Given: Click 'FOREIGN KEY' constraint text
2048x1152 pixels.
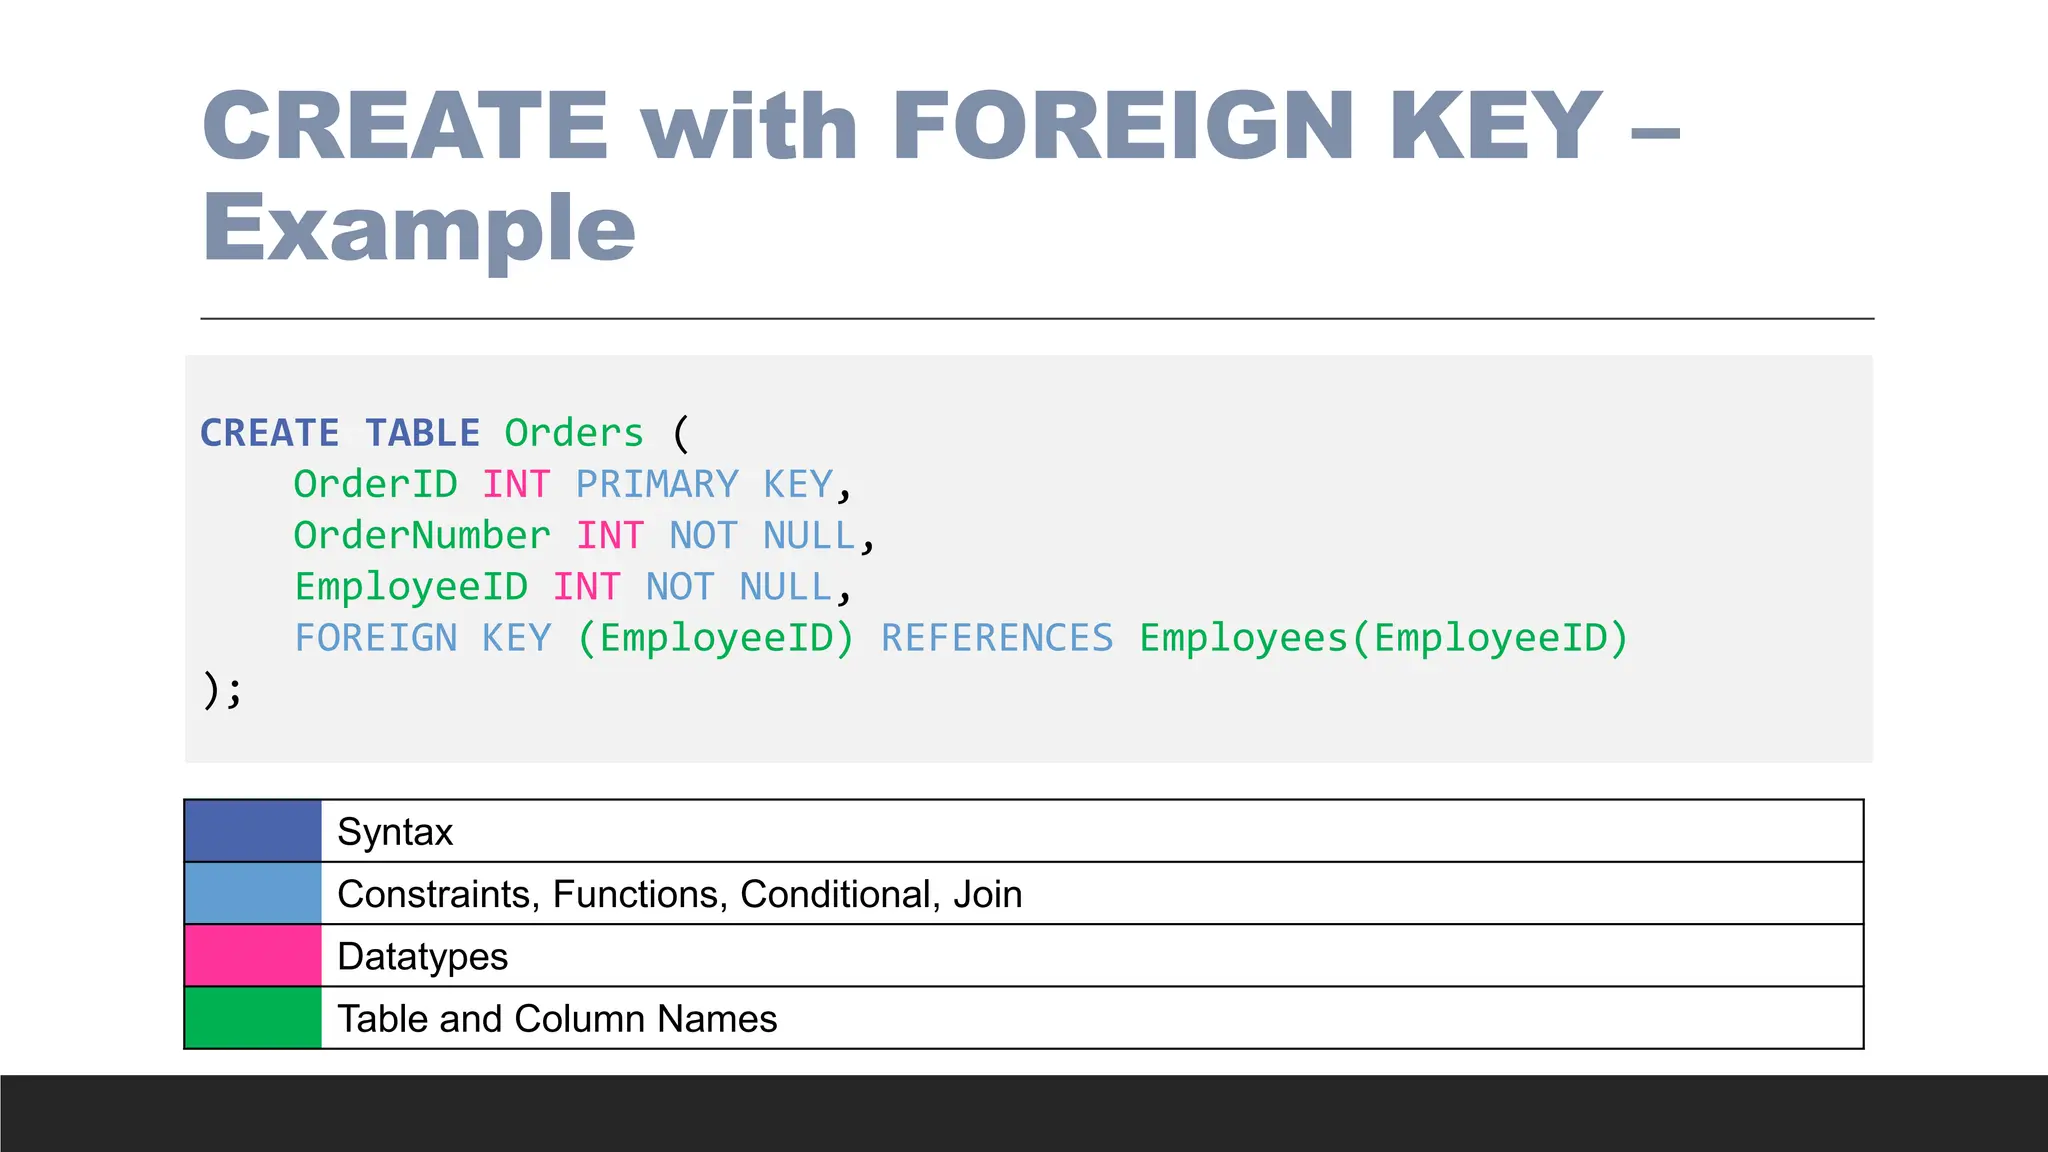Looking at the screenshot, I should [x=423, y=638].
